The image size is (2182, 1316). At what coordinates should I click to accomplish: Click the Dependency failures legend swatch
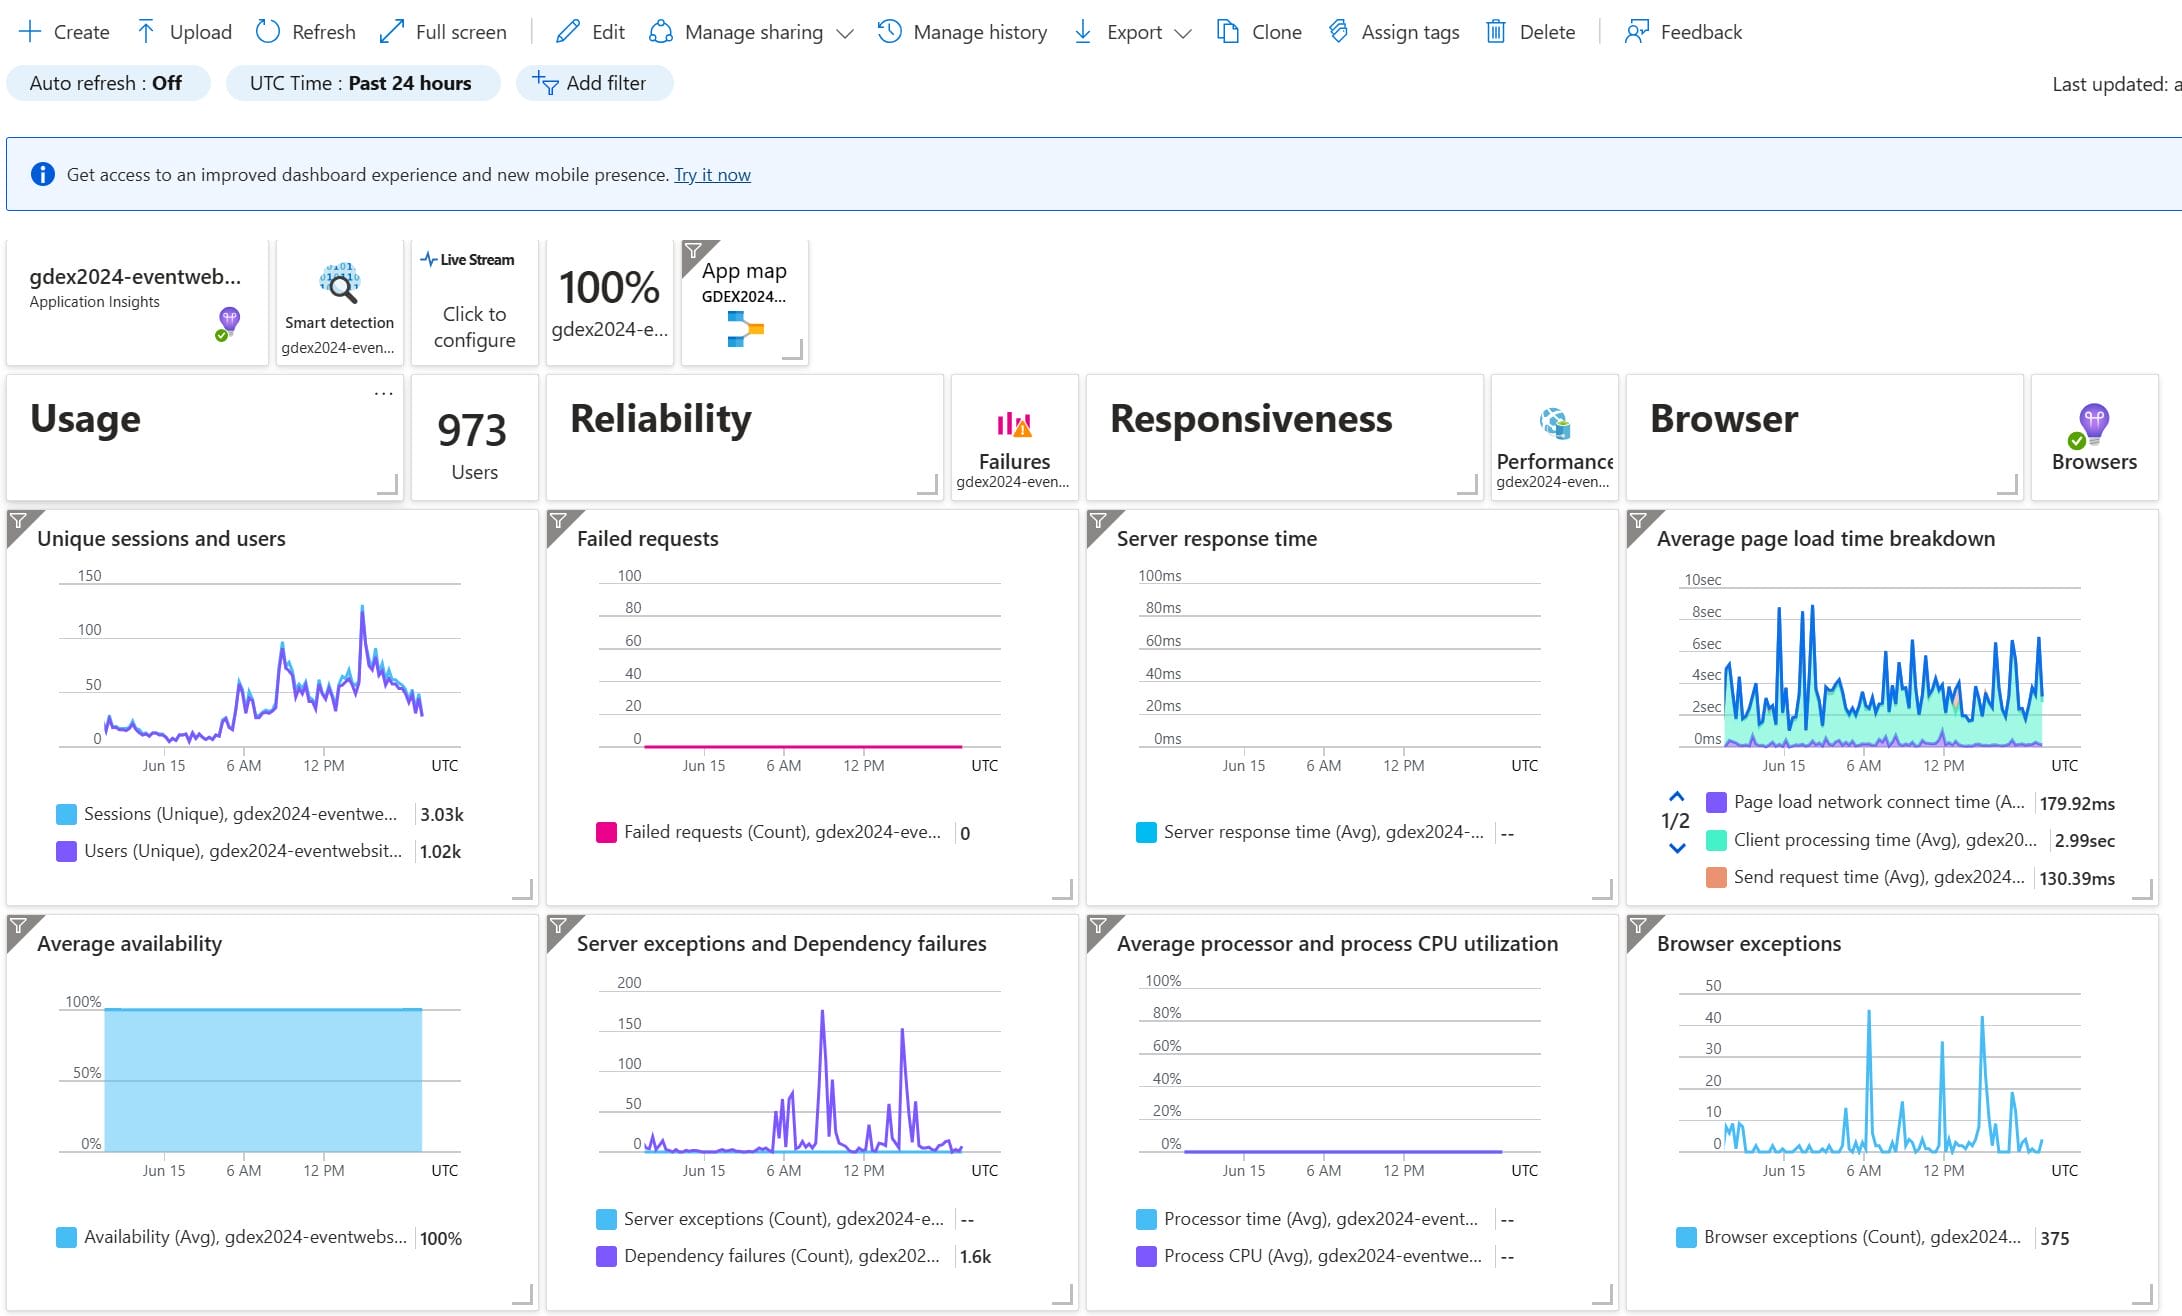(606, 1256)
